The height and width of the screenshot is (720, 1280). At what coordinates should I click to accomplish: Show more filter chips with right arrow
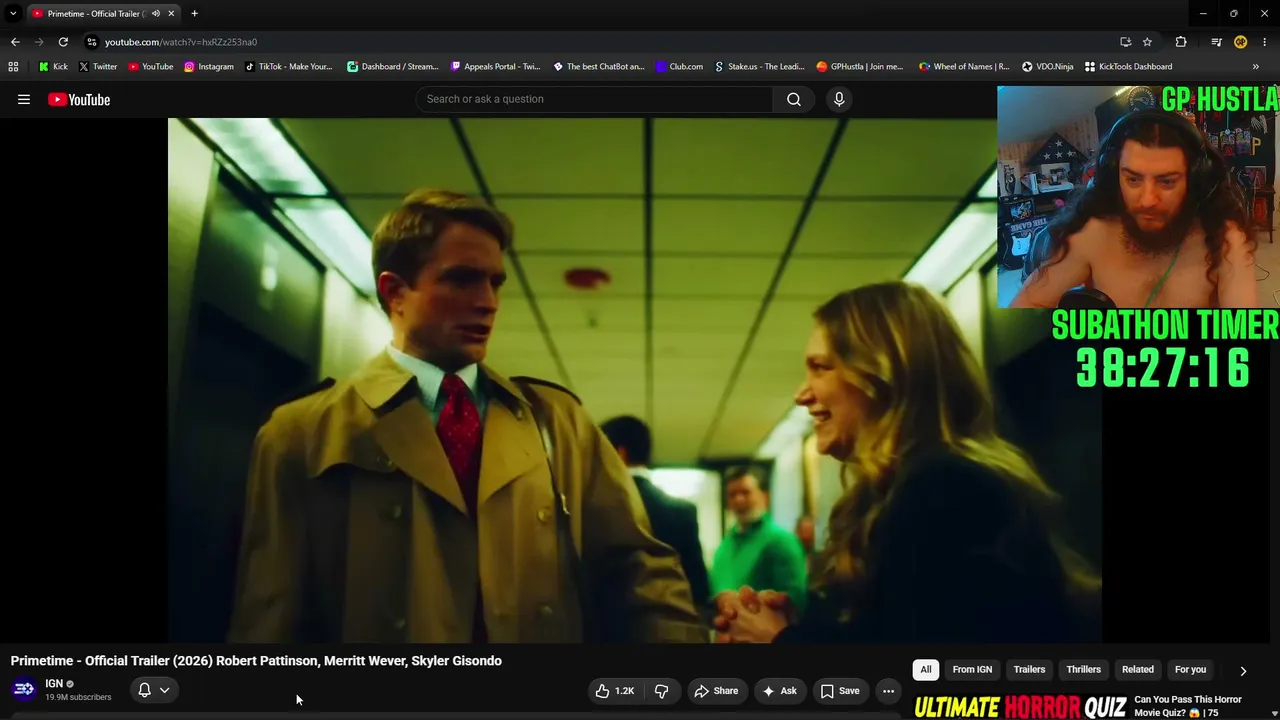1243,671
